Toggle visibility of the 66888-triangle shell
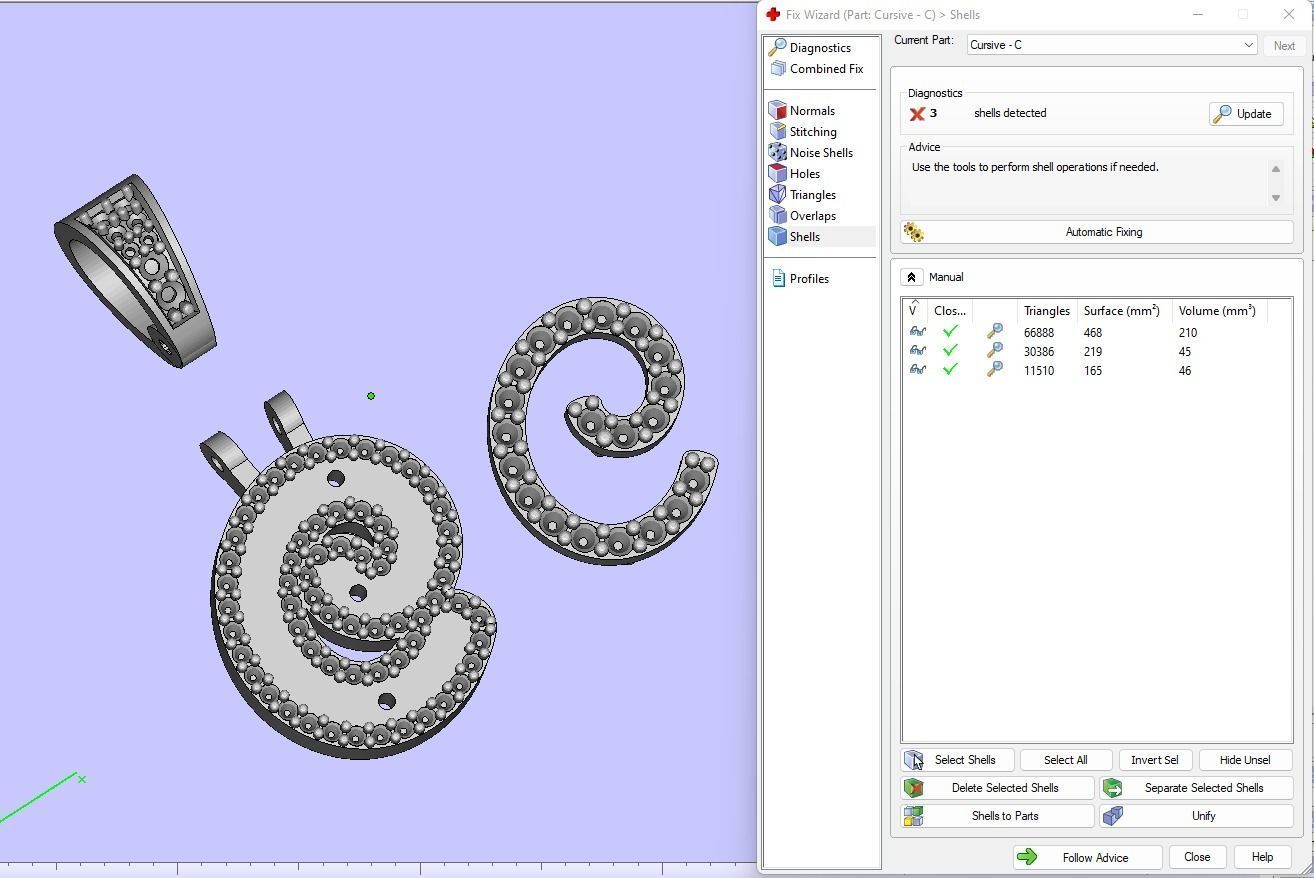Viewport: 1314px width, 878px height. coord(917,332)
